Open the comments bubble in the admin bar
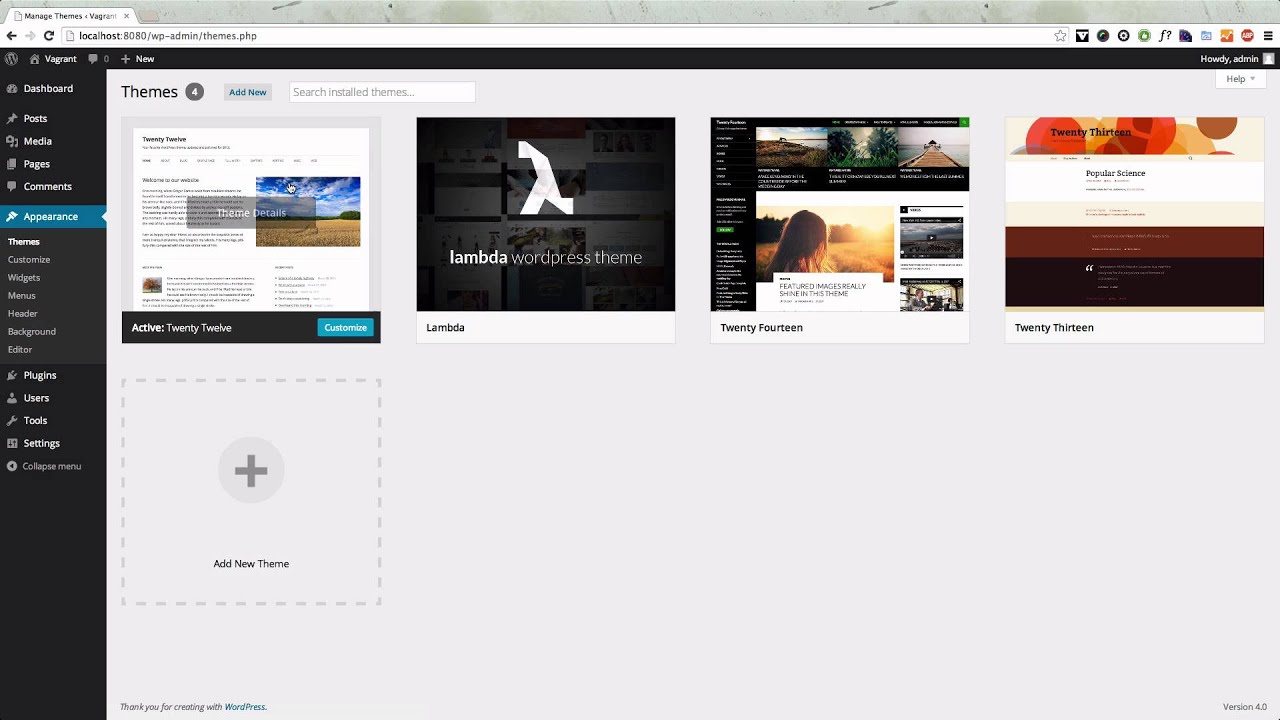Screen dimensions: 1280x720 (98, 59)
